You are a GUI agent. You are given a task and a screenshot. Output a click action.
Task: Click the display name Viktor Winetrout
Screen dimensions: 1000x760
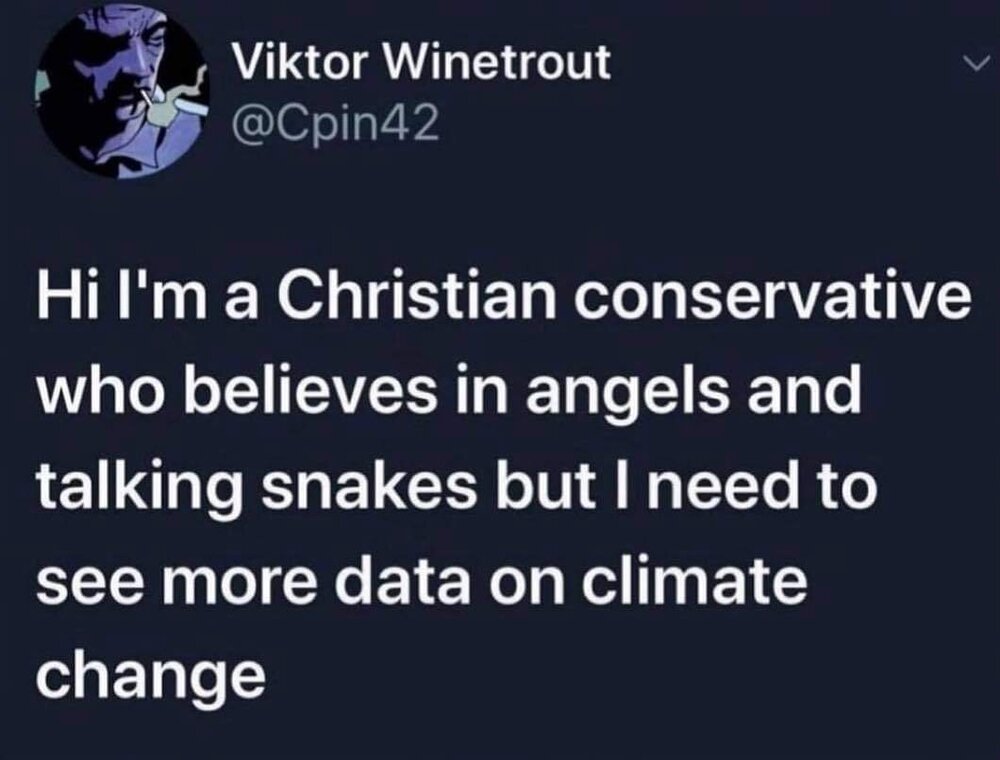pos(420,62)
